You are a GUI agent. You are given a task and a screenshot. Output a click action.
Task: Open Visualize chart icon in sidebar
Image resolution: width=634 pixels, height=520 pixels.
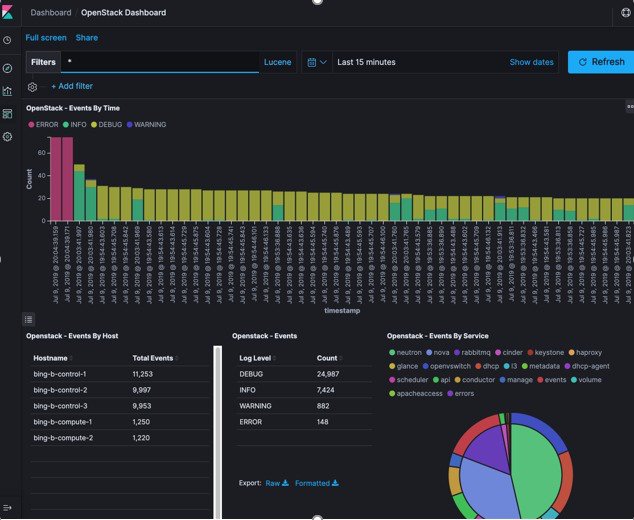[7, 91]
